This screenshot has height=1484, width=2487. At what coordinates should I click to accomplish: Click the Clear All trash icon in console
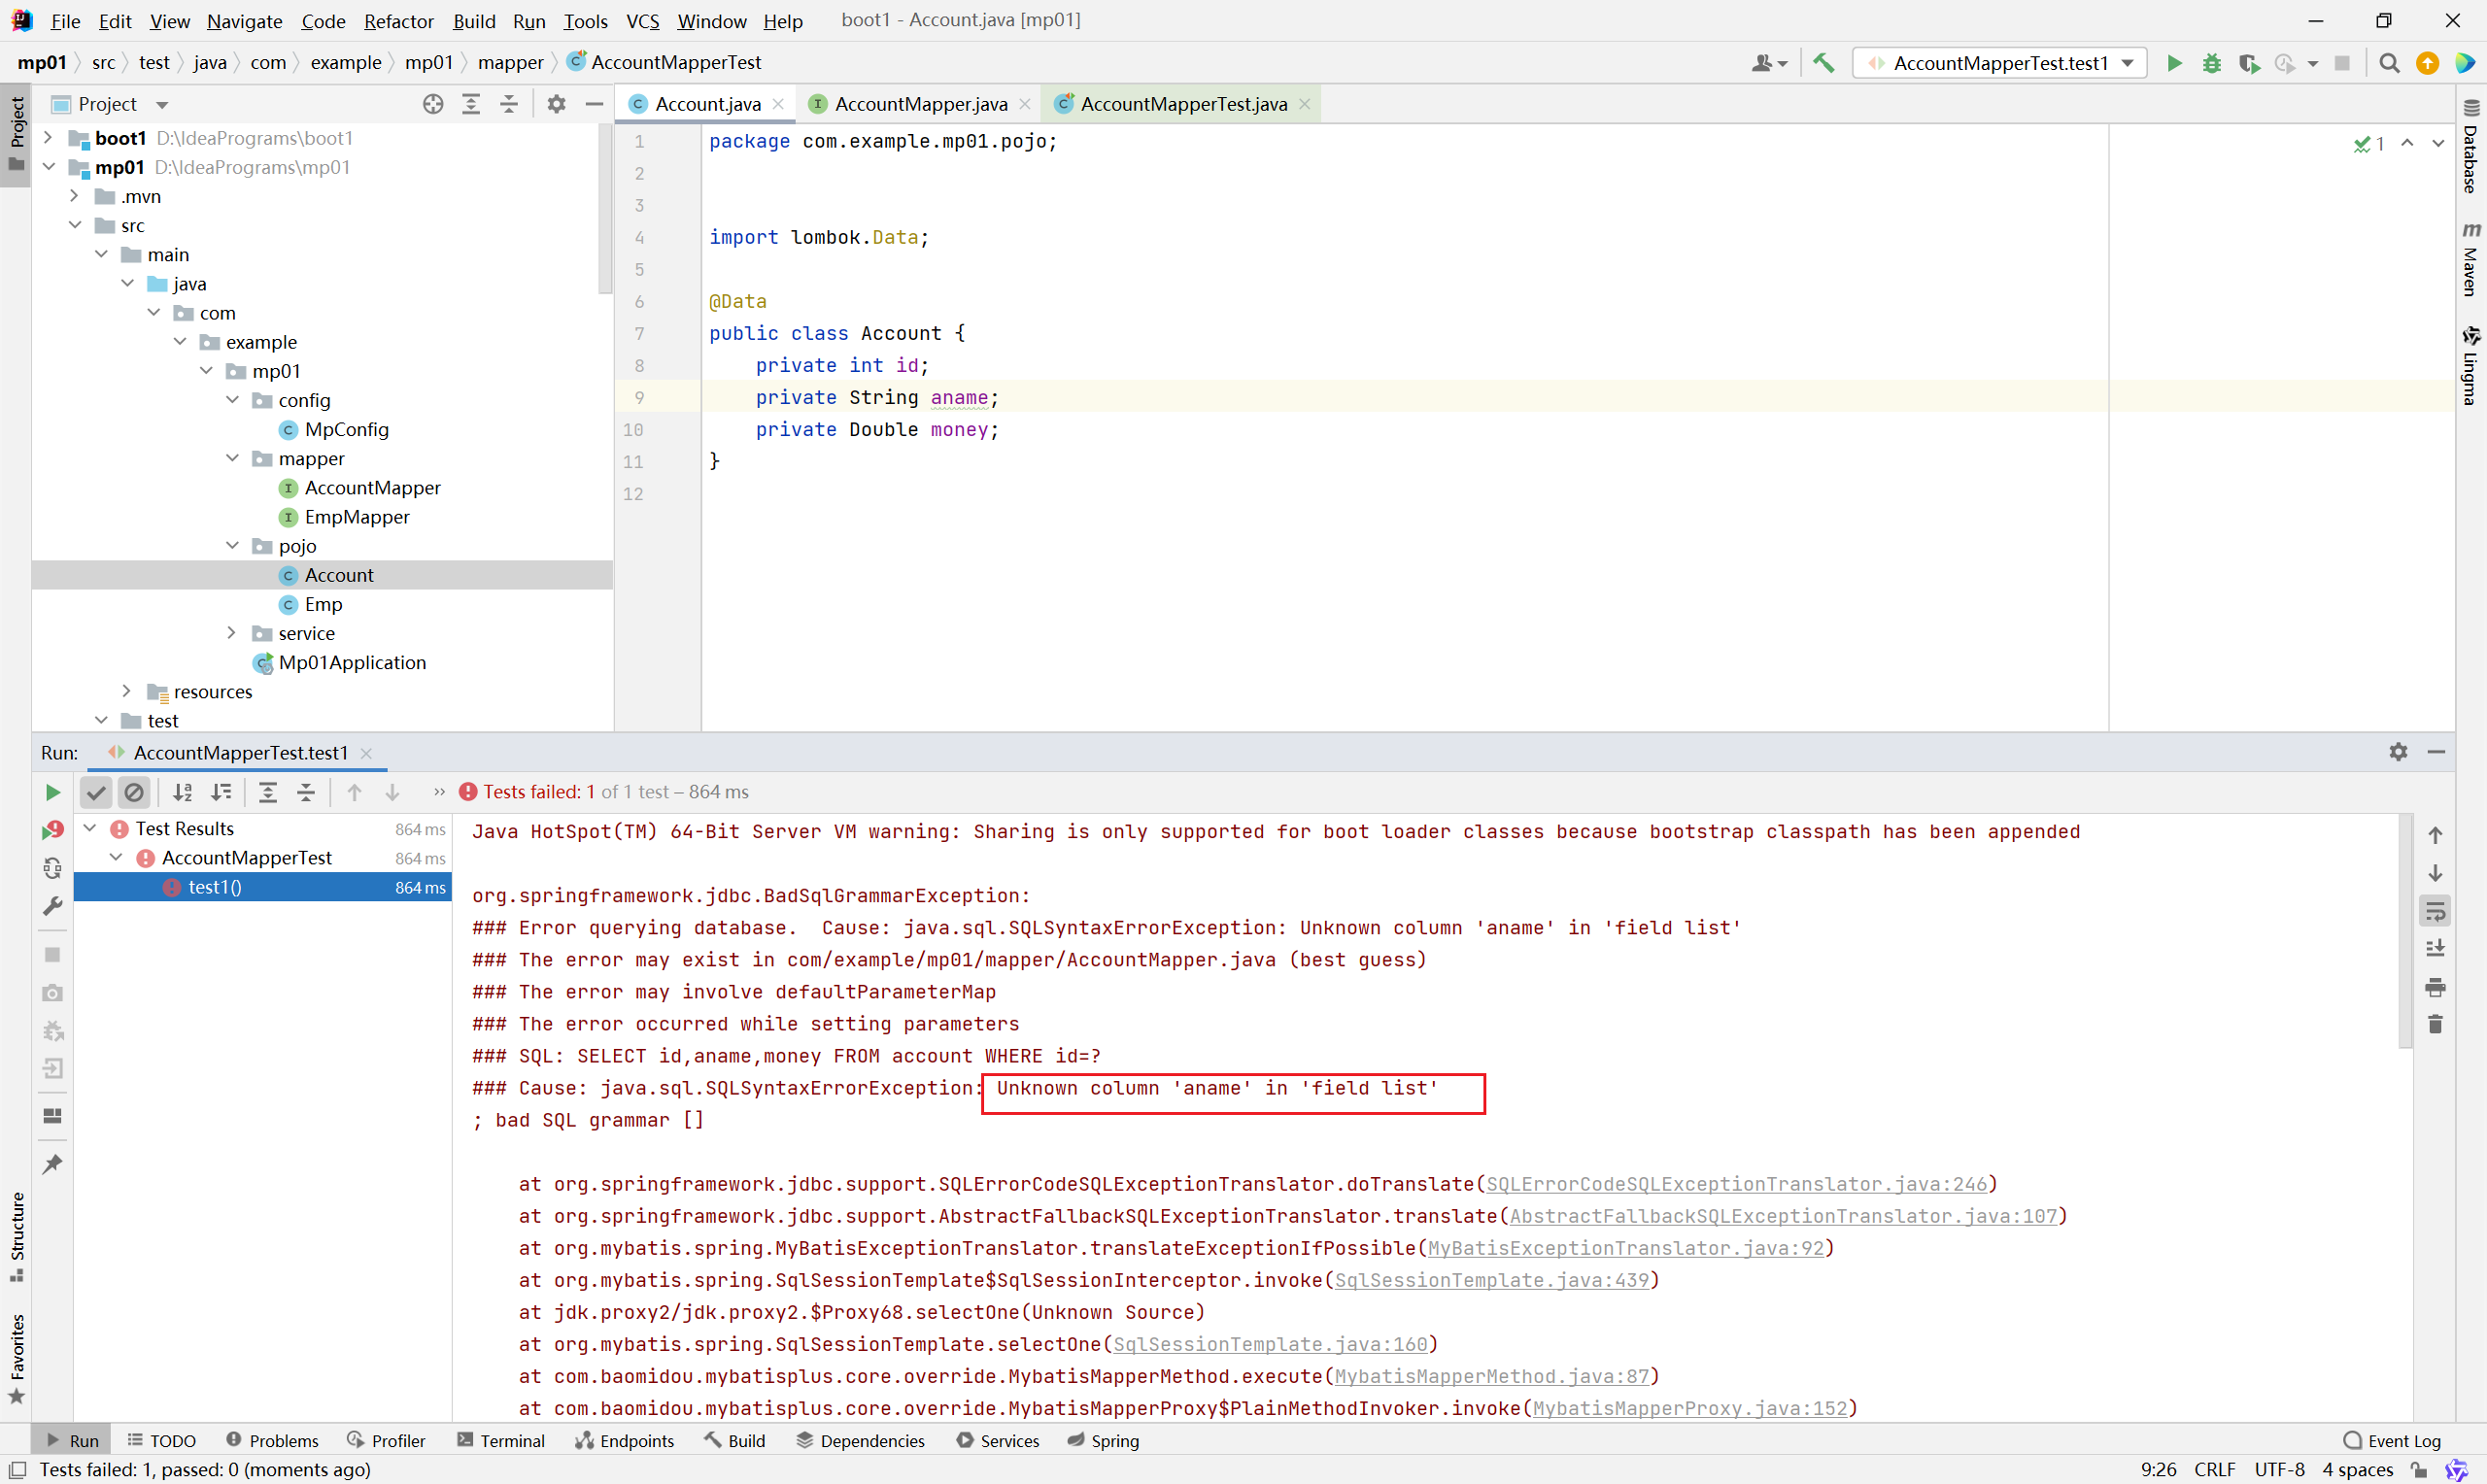(x=2435, y=1024)
